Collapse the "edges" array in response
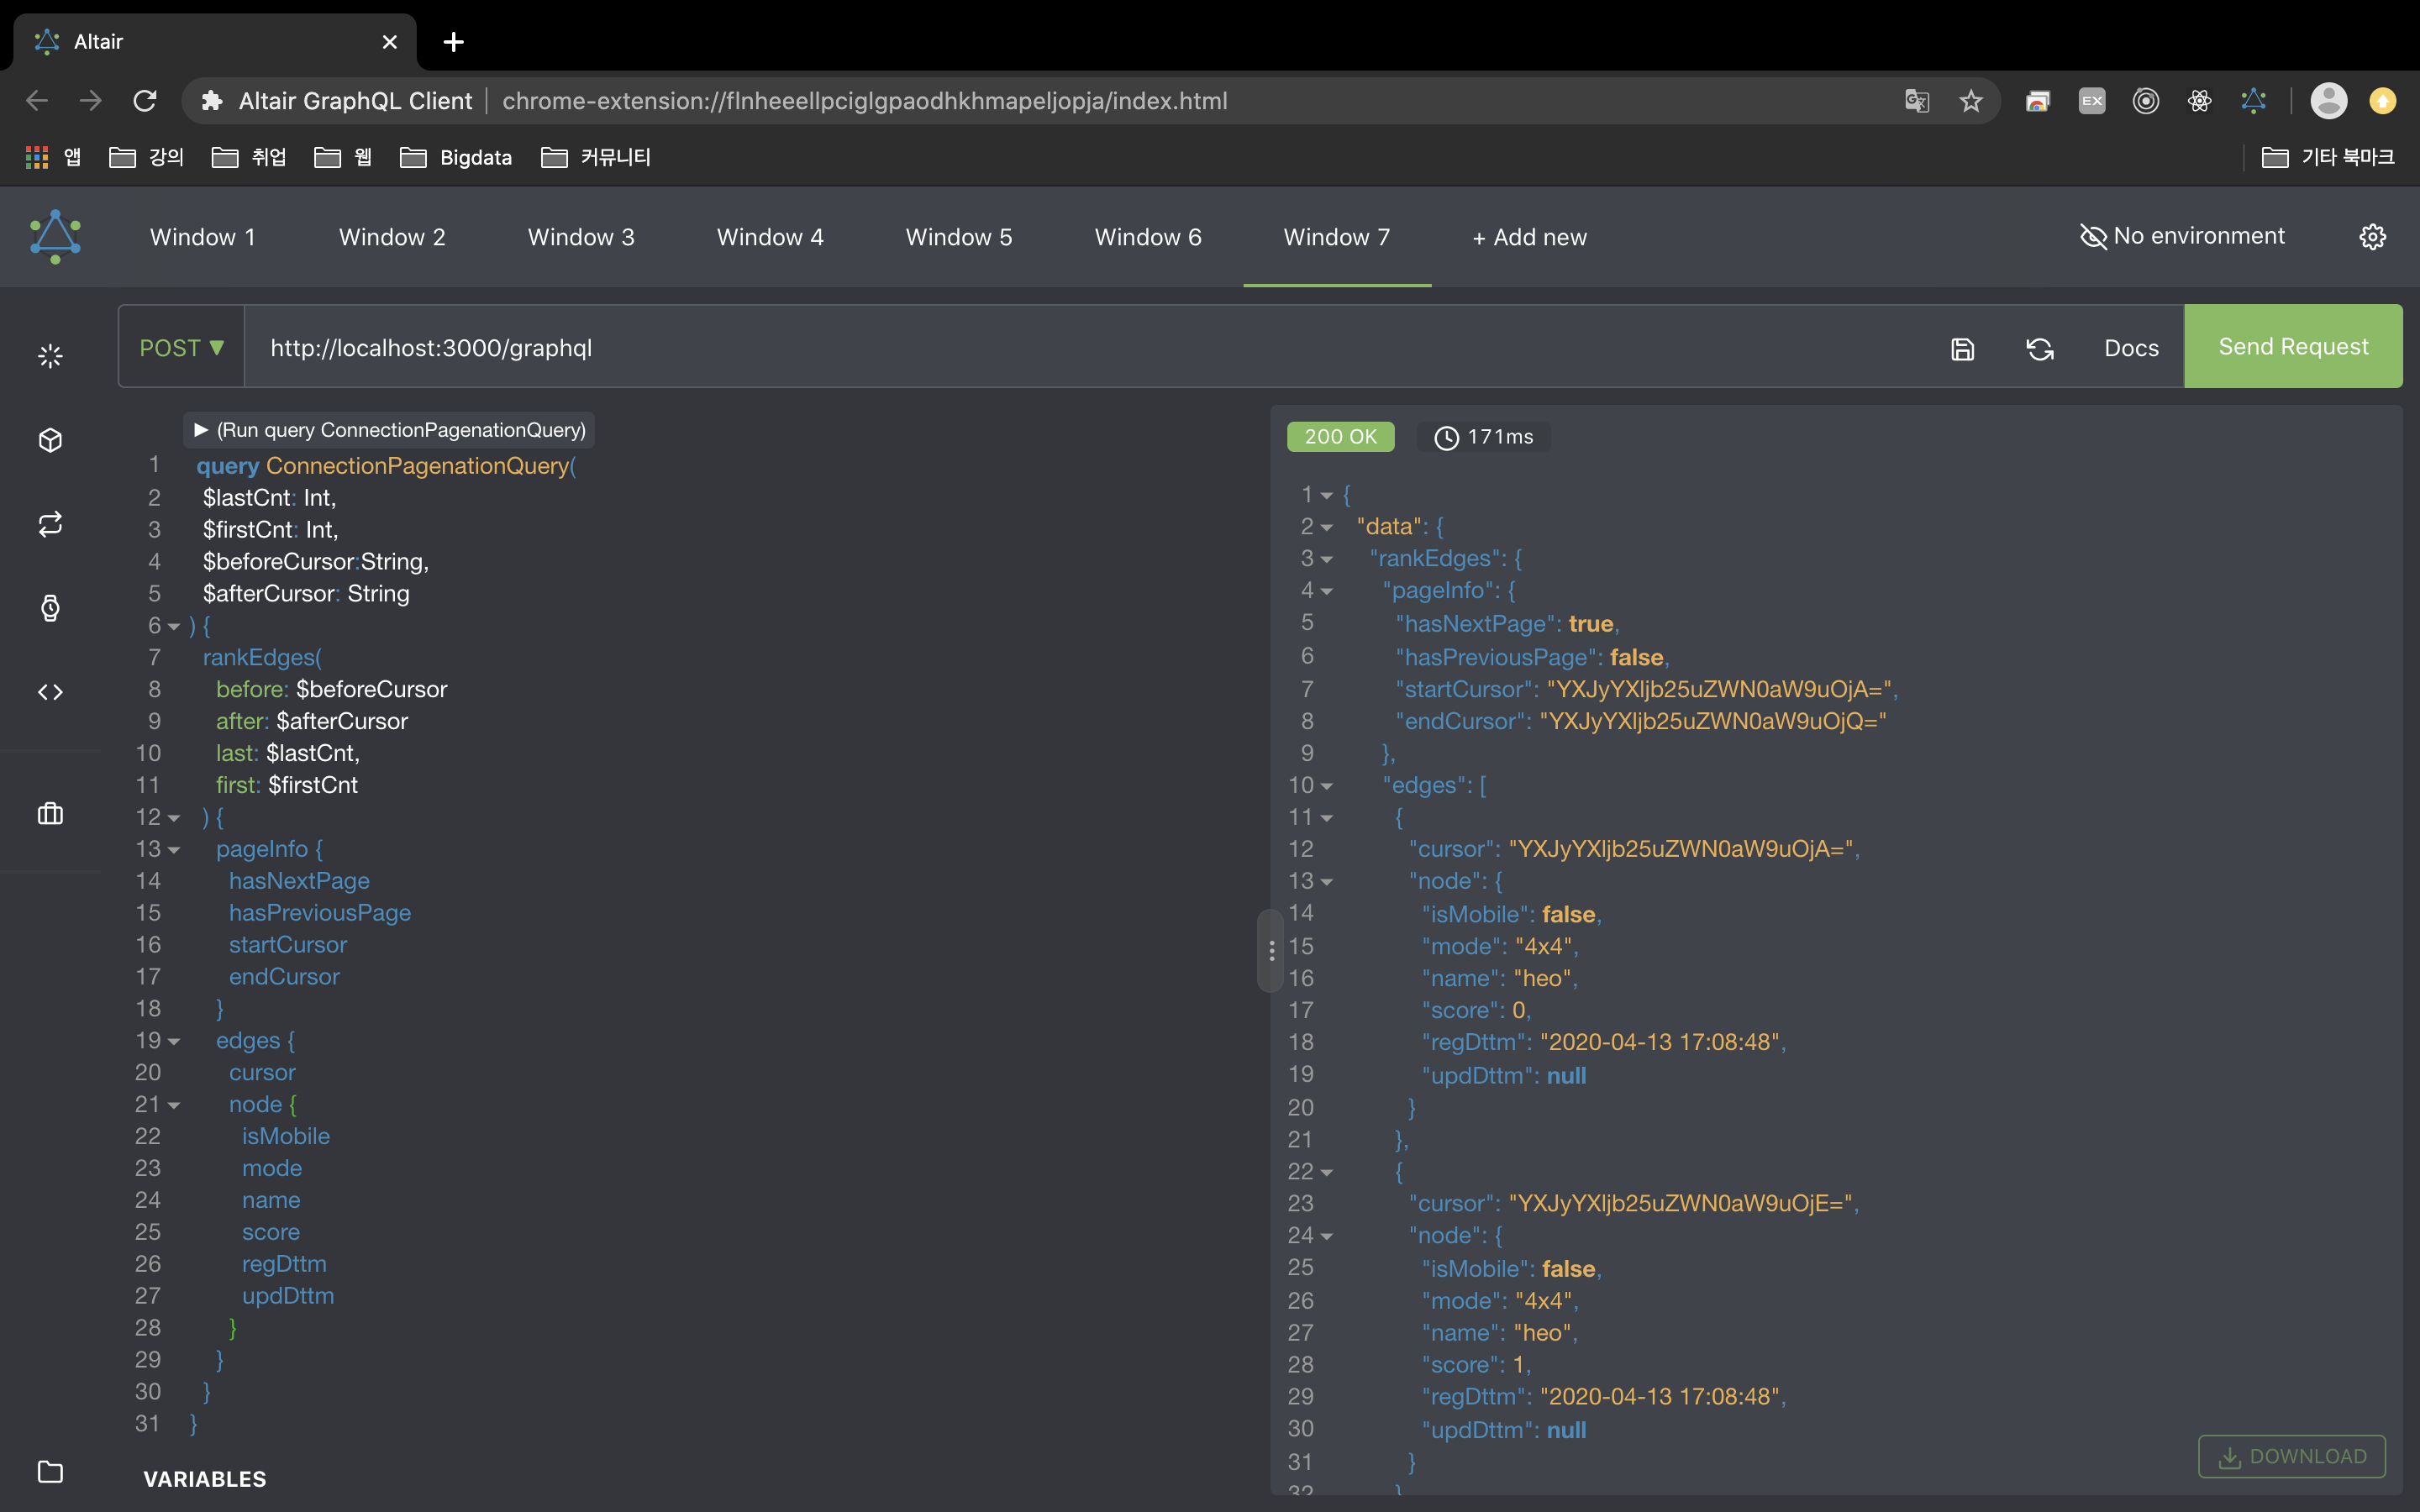 [x=1327, y=787]
